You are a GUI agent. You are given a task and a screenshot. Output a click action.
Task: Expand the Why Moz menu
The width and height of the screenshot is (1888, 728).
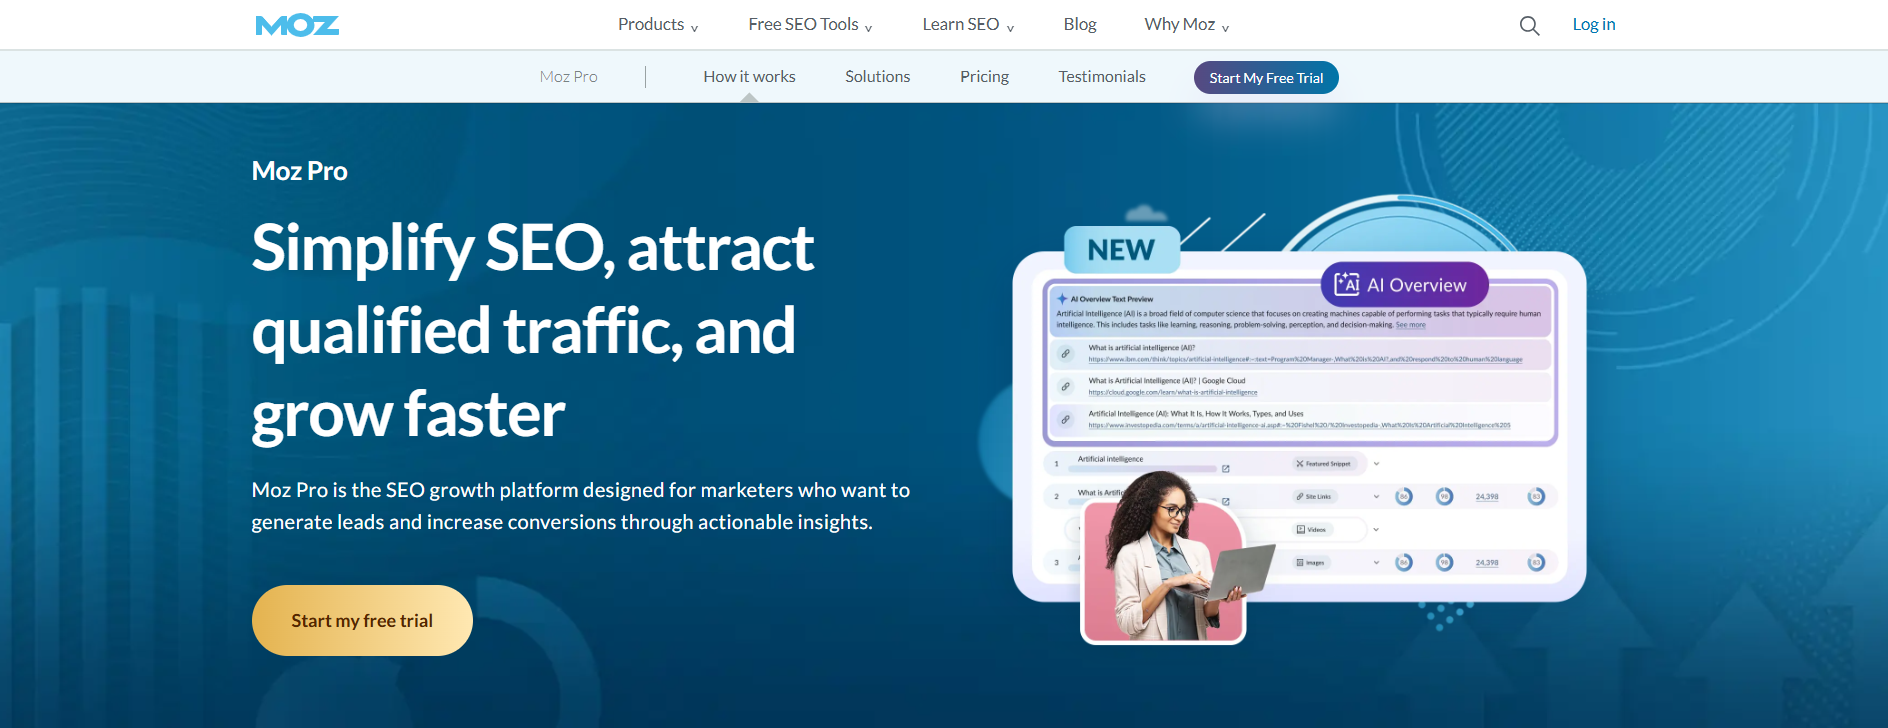point(1187,24)
